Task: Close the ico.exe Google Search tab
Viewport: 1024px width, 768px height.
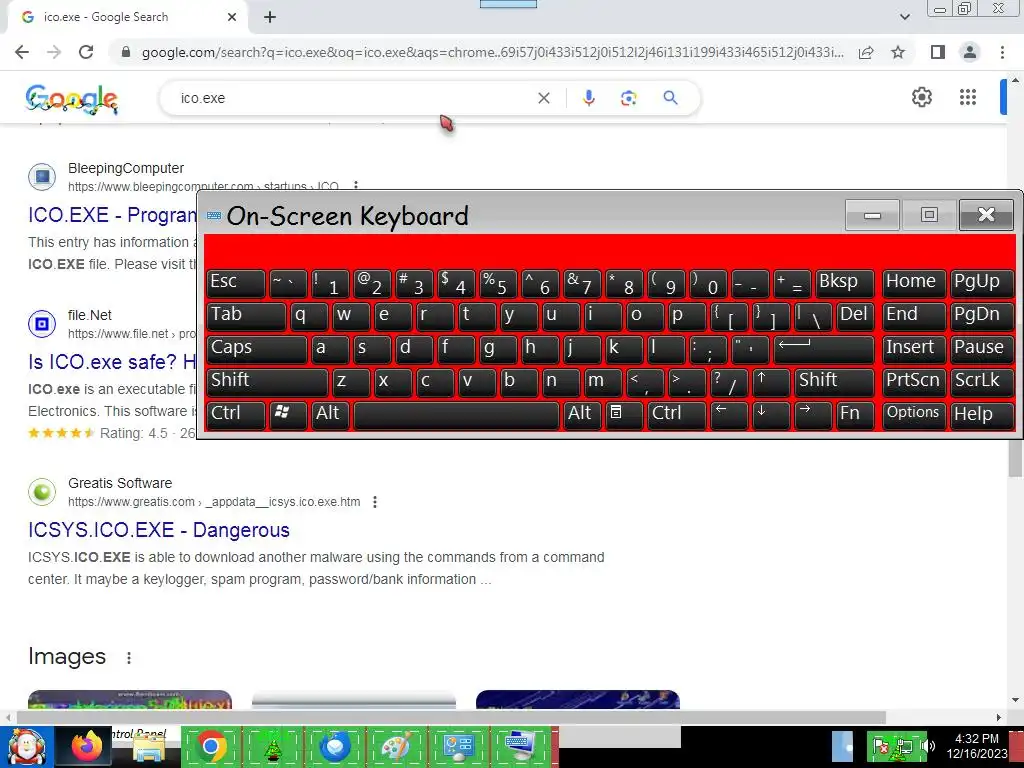Action: [232, 17]
